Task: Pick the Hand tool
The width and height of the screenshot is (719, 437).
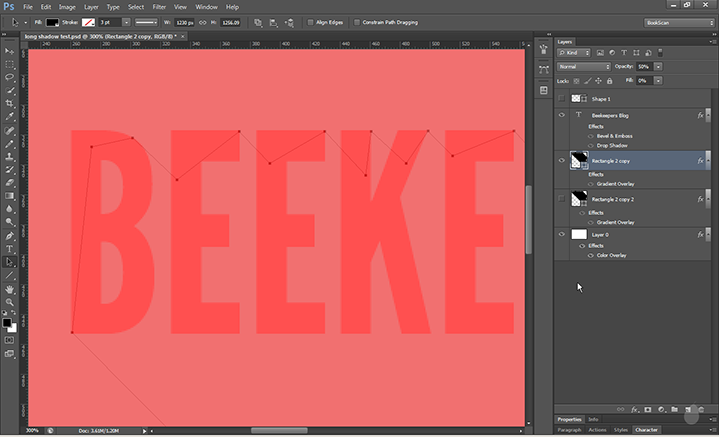Action: tap(9, 289)
